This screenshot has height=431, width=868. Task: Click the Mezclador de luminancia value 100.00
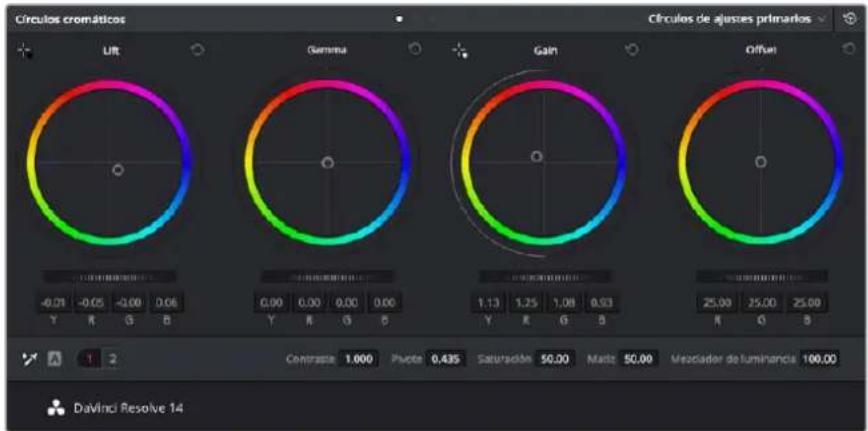(x=819, y=359)
